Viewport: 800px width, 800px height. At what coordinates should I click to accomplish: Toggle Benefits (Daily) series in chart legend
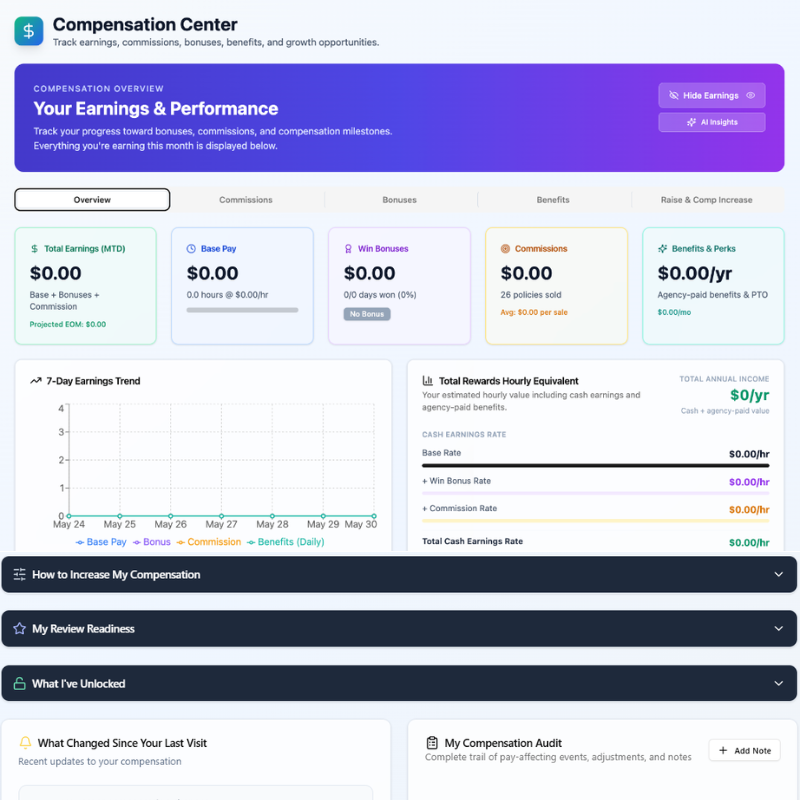click(285, 542)
